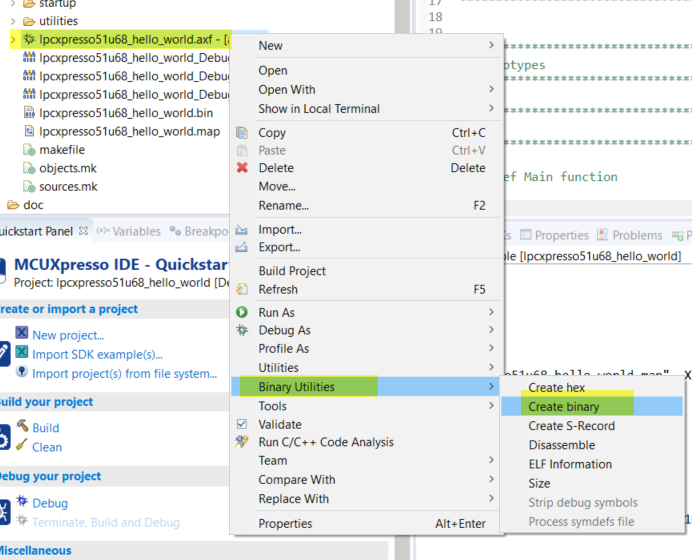This screenshot has width=692, height=560.
Task: Click the New project icon in Quickstart
Action: click(22, 334)
